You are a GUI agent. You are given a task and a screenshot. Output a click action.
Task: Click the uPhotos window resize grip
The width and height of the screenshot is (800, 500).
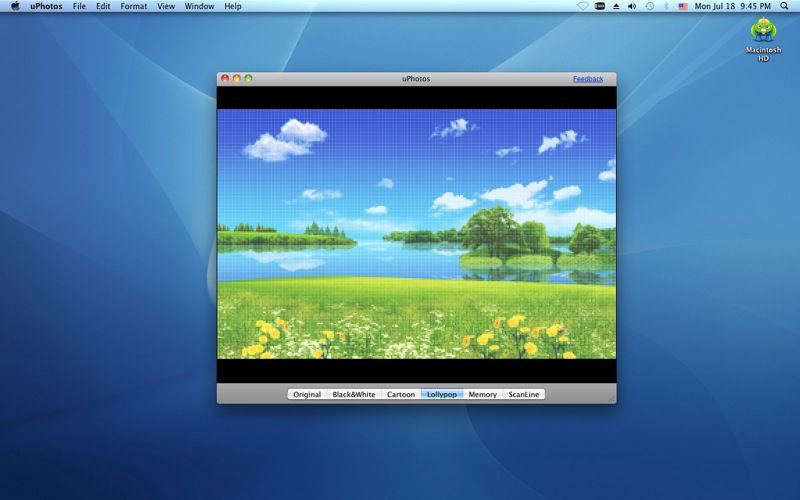point(612,399)
